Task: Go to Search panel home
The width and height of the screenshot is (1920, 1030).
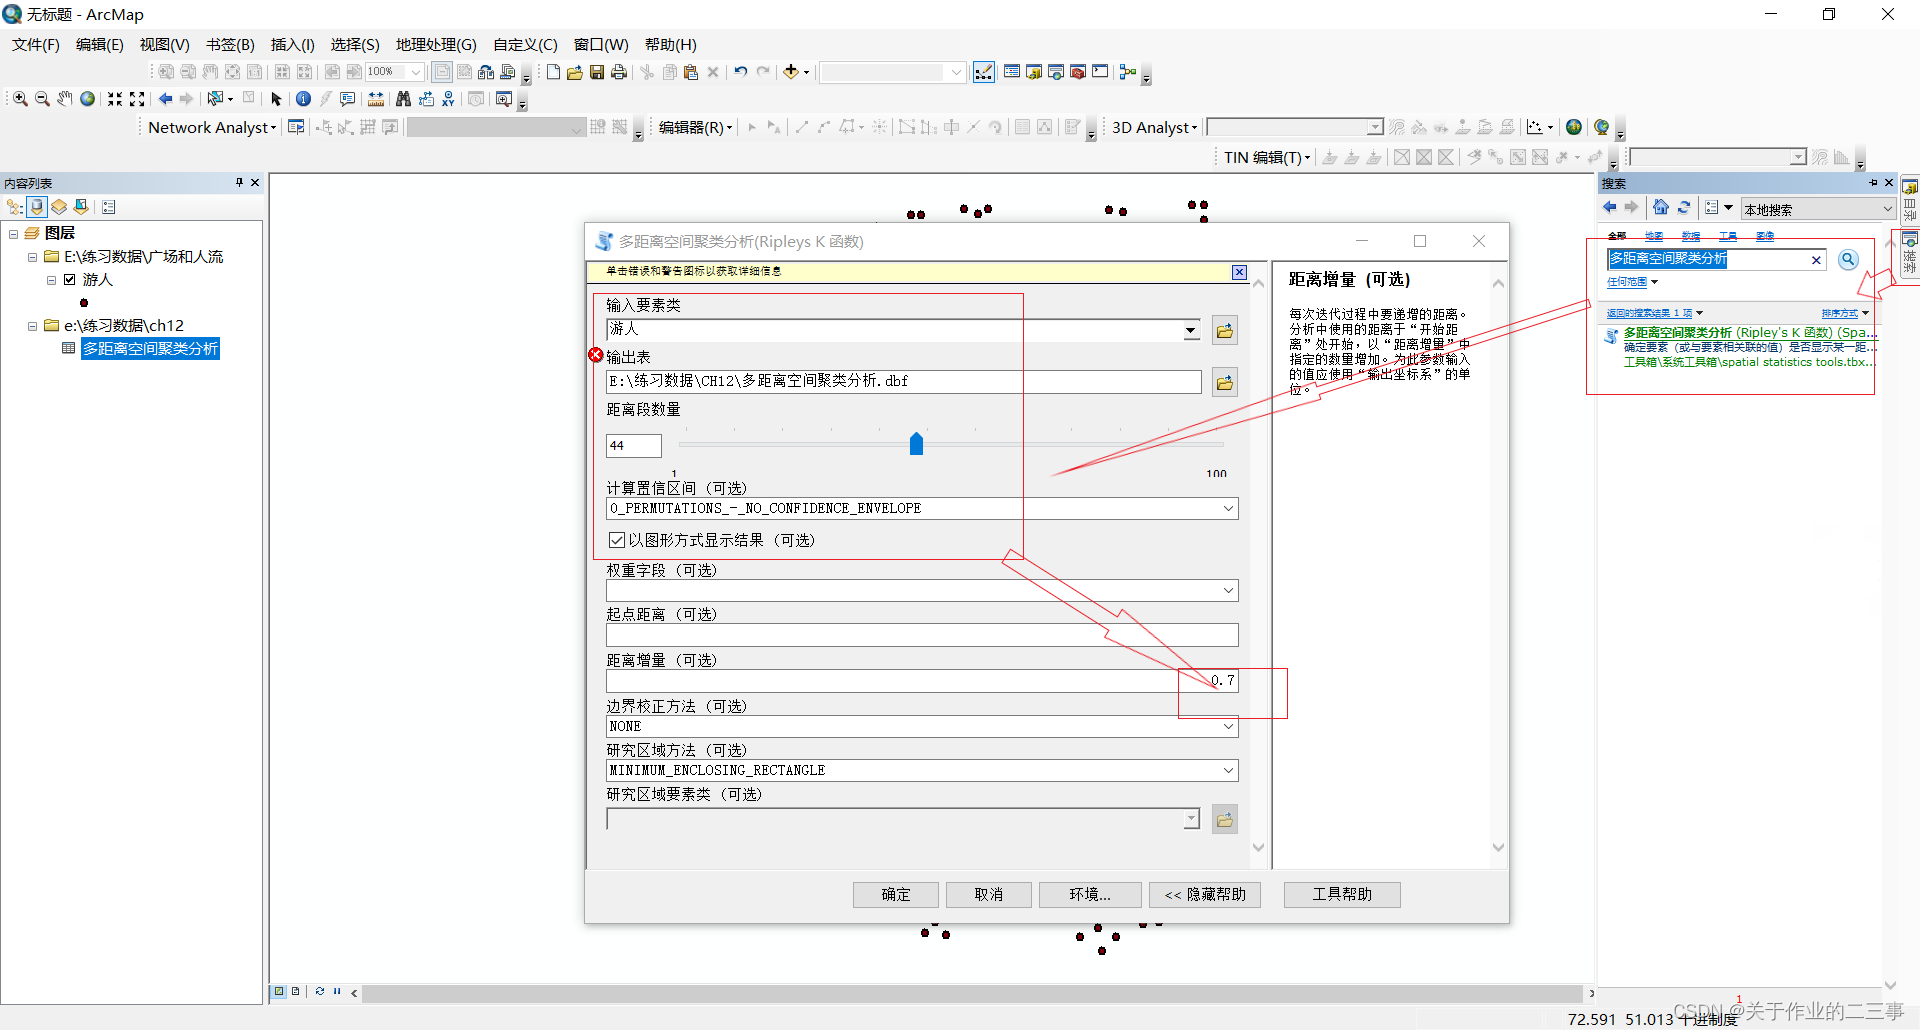Action: tap(1661, 207)
